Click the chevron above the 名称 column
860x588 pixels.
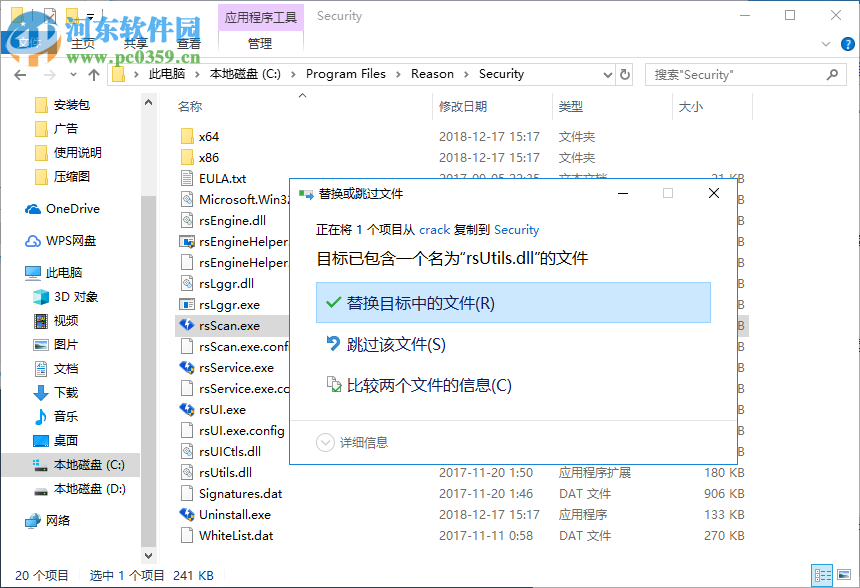pyautogui.click(x=301, y=95)
